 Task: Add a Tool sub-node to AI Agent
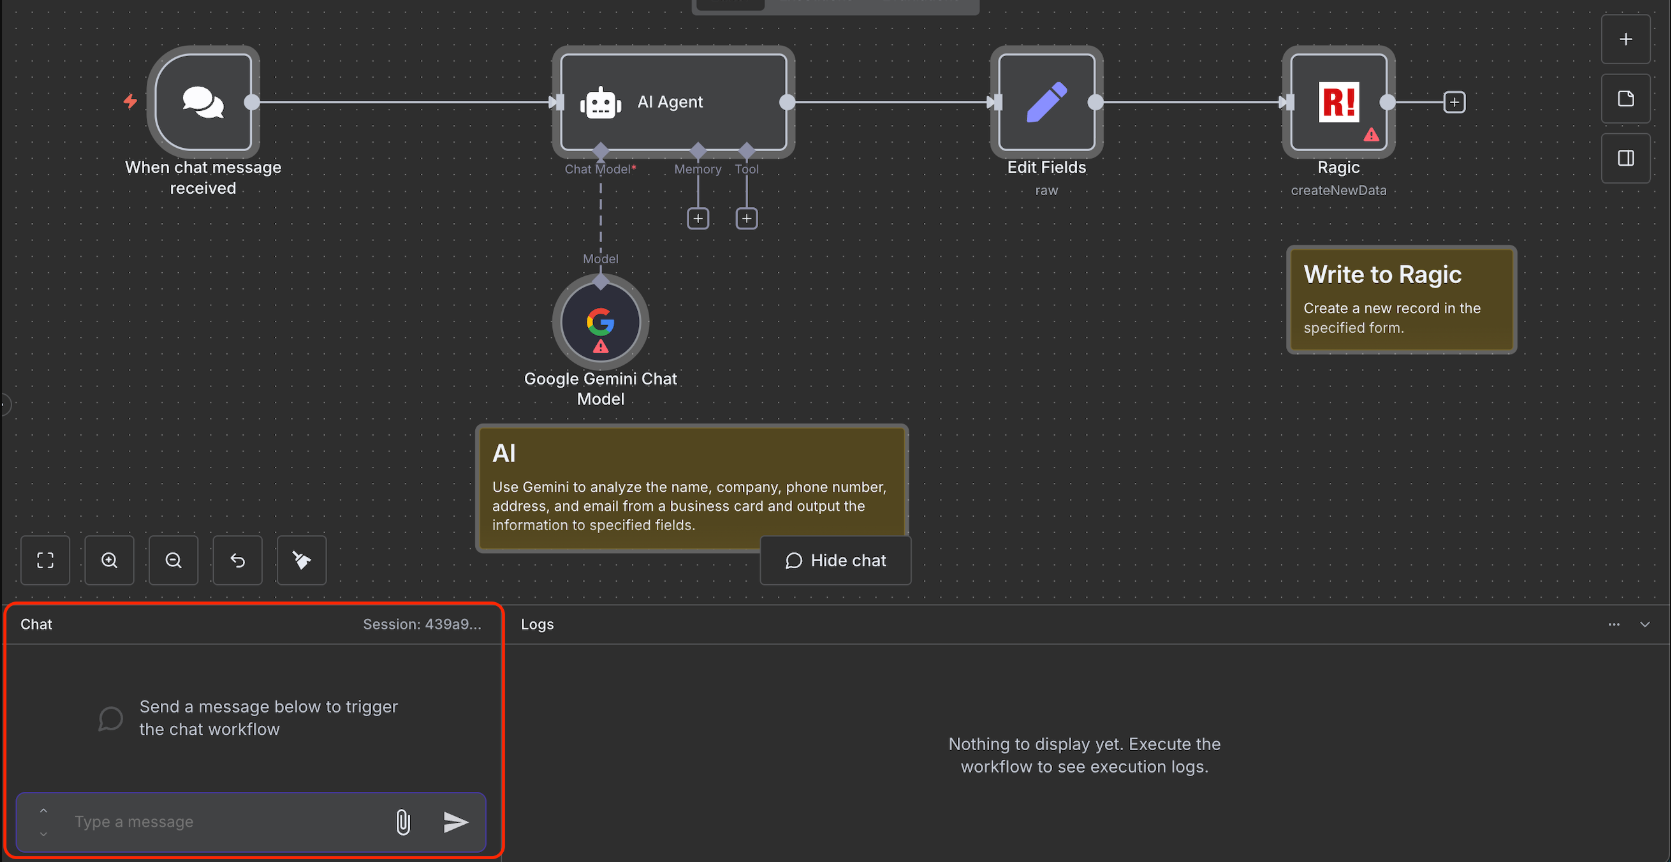(747, 218)
